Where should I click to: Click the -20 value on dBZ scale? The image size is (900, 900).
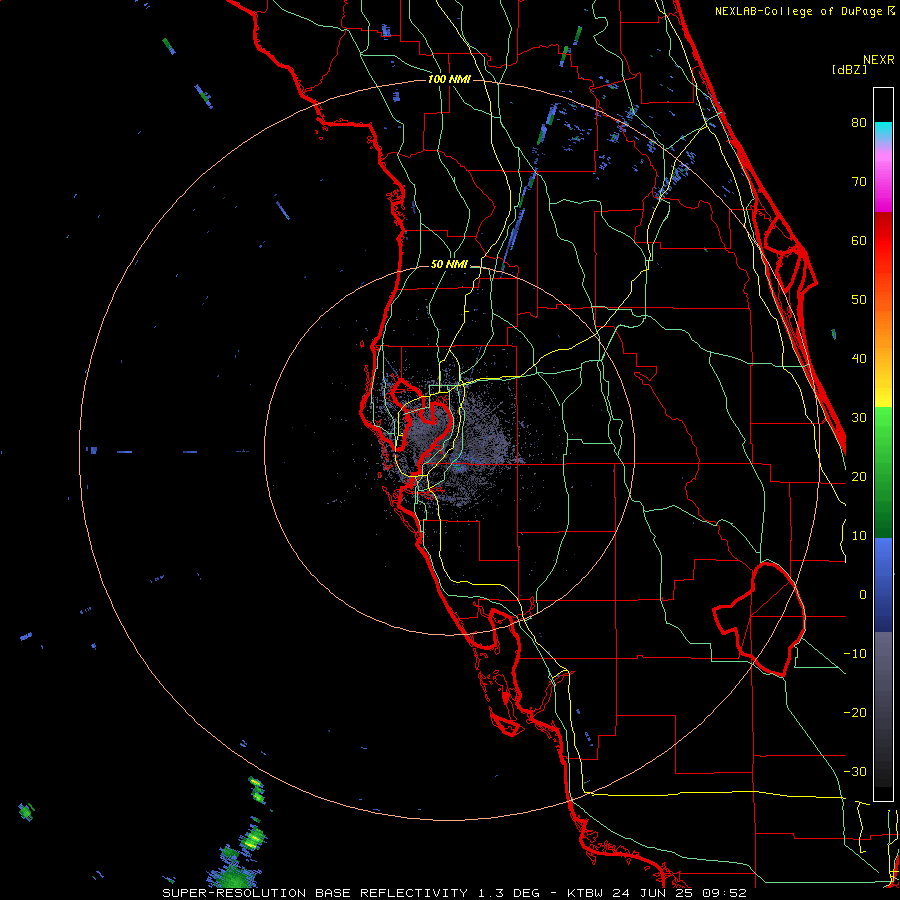point(855,713)
